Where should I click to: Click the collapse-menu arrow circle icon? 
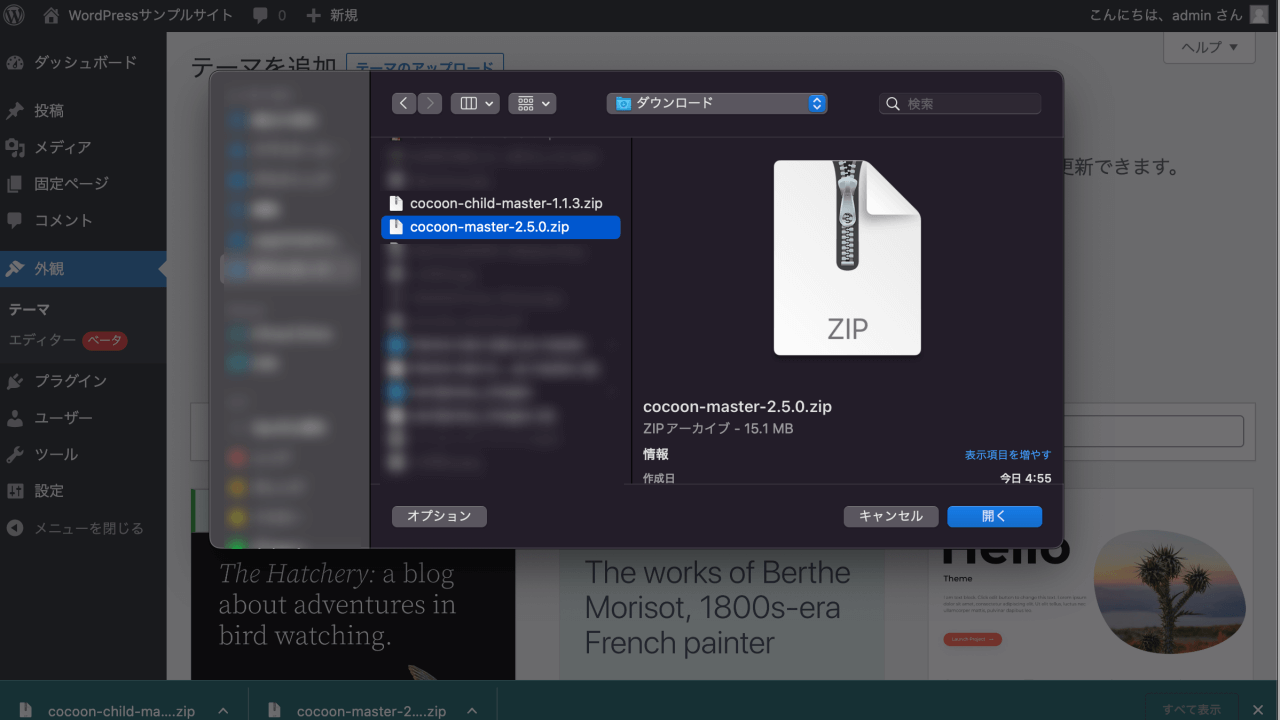click(15, 528)
